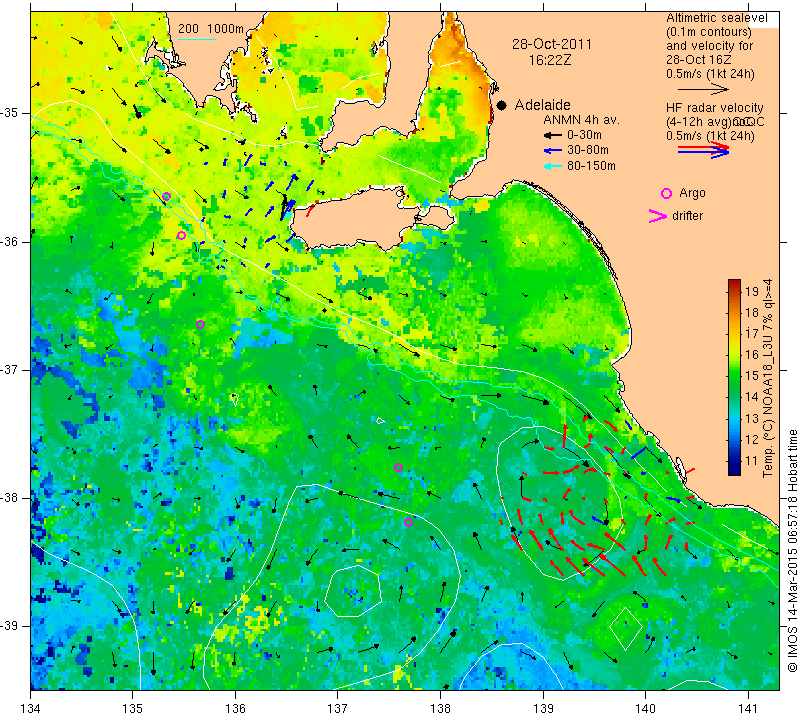Click the blue 30-80m ANMN arrow symbol
The image size is (800, 720).
(x=552, y=151)
